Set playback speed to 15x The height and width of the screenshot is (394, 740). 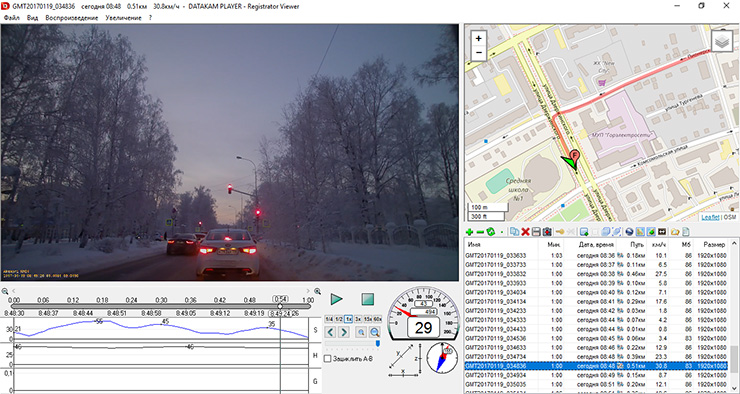pyautogui.click(x=367, y=319)
